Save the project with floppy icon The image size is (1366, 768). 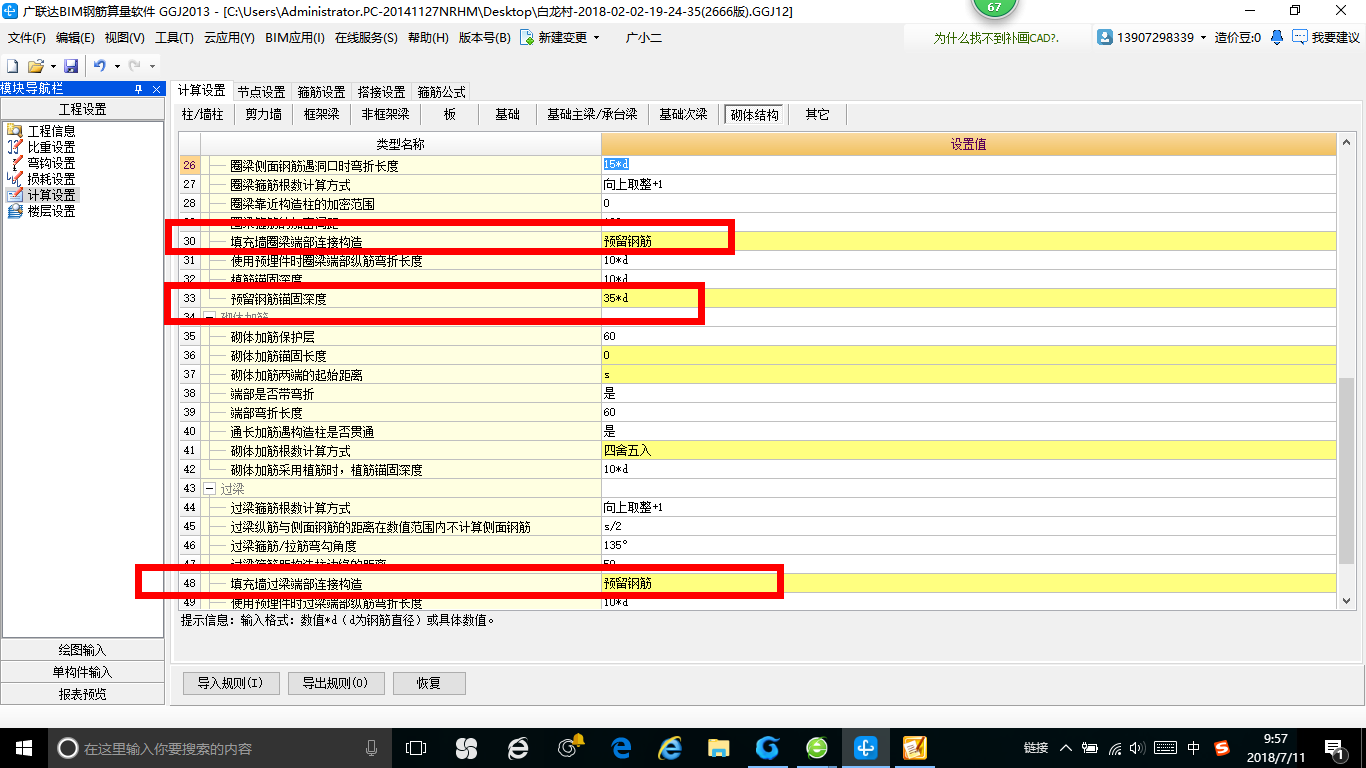coord(71,65)
